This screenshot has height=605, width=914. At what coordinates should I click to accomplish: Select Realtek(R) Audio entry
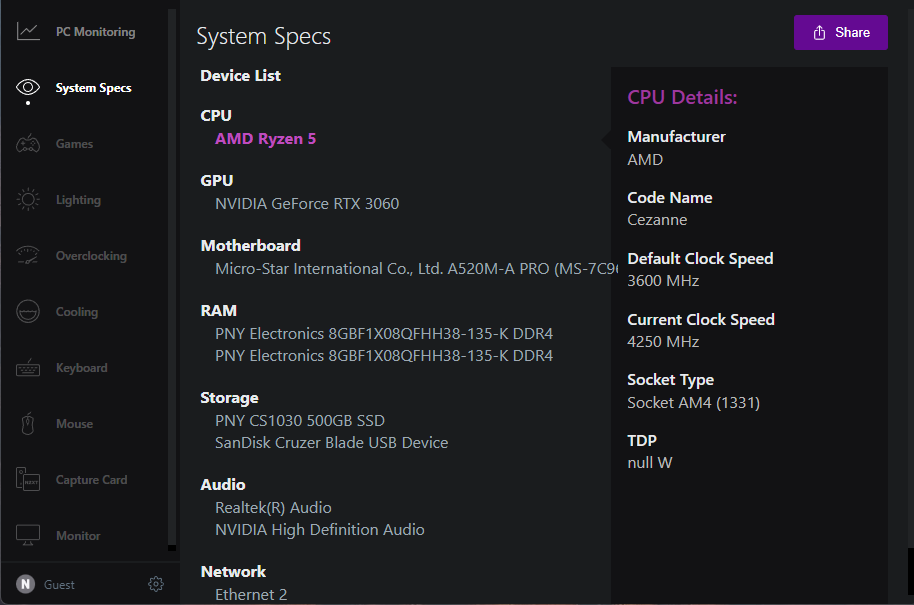[273, 508]
